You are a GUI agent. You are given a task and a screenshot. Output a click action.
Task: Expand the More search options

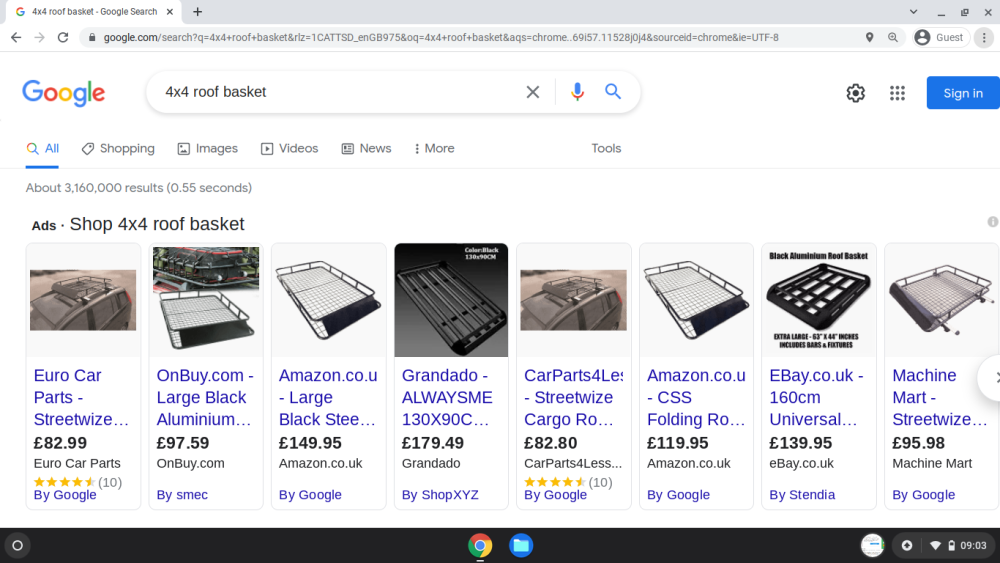(x=434, y=149)
